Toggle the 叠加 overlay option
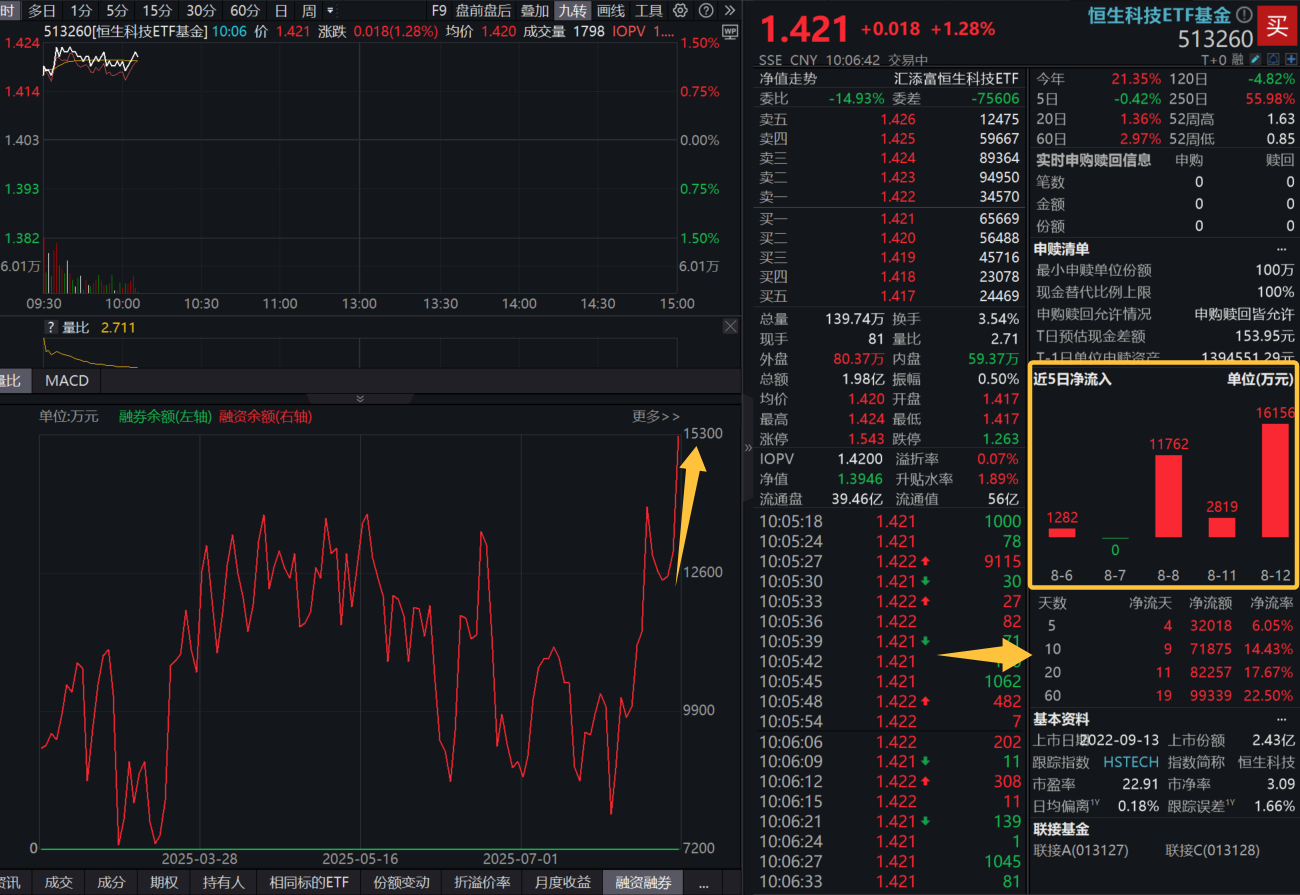The image size is (1300, 895). pos(535,11)
